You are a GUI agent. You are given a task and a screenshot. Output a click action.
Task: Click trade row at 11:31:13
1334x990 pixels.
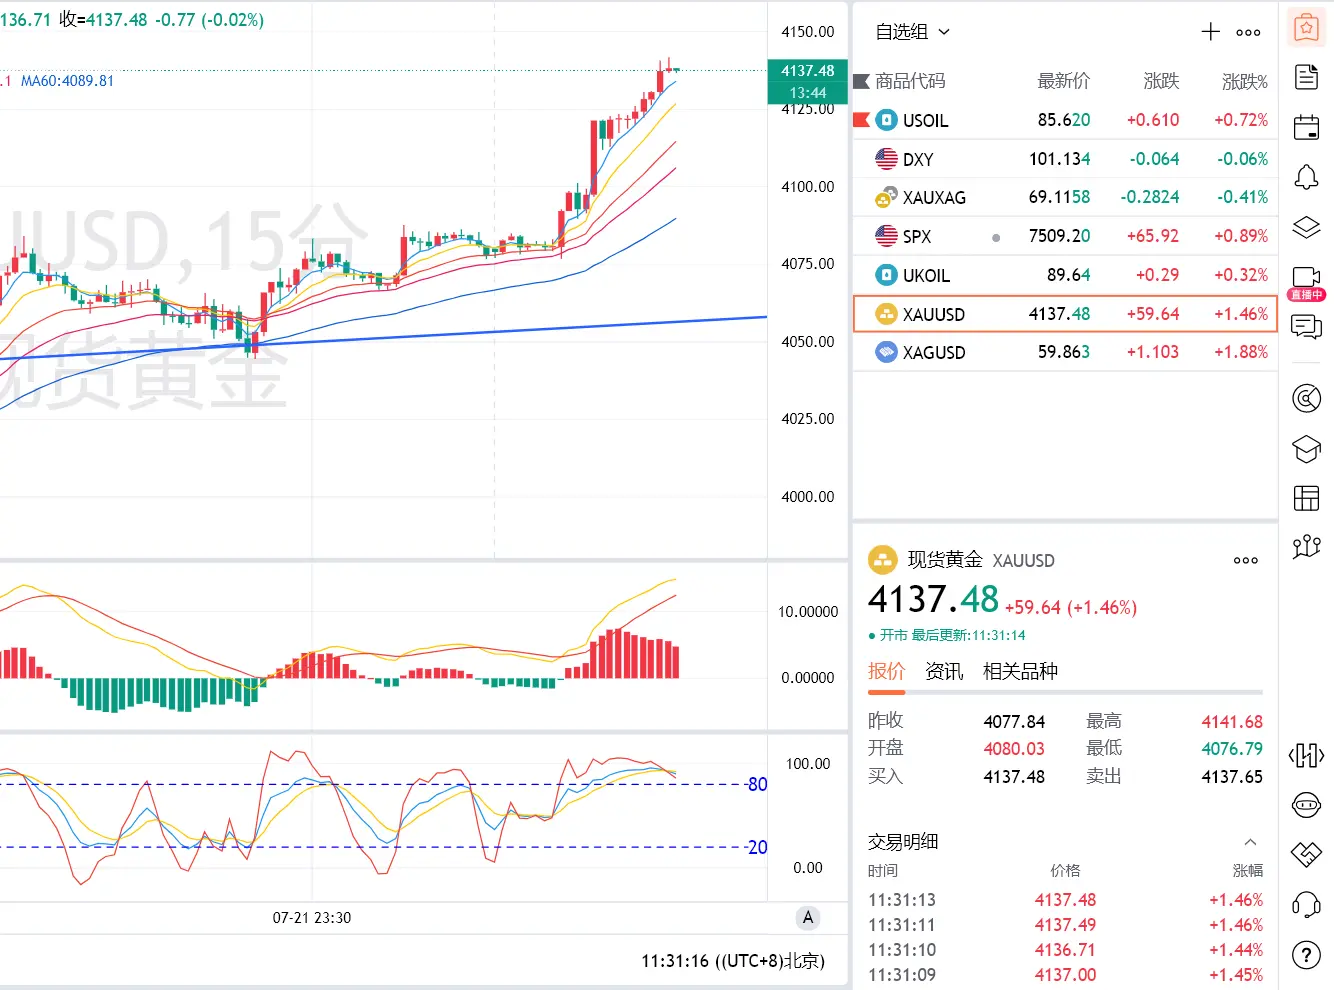pyautogui.click(x=1065, y=900)
